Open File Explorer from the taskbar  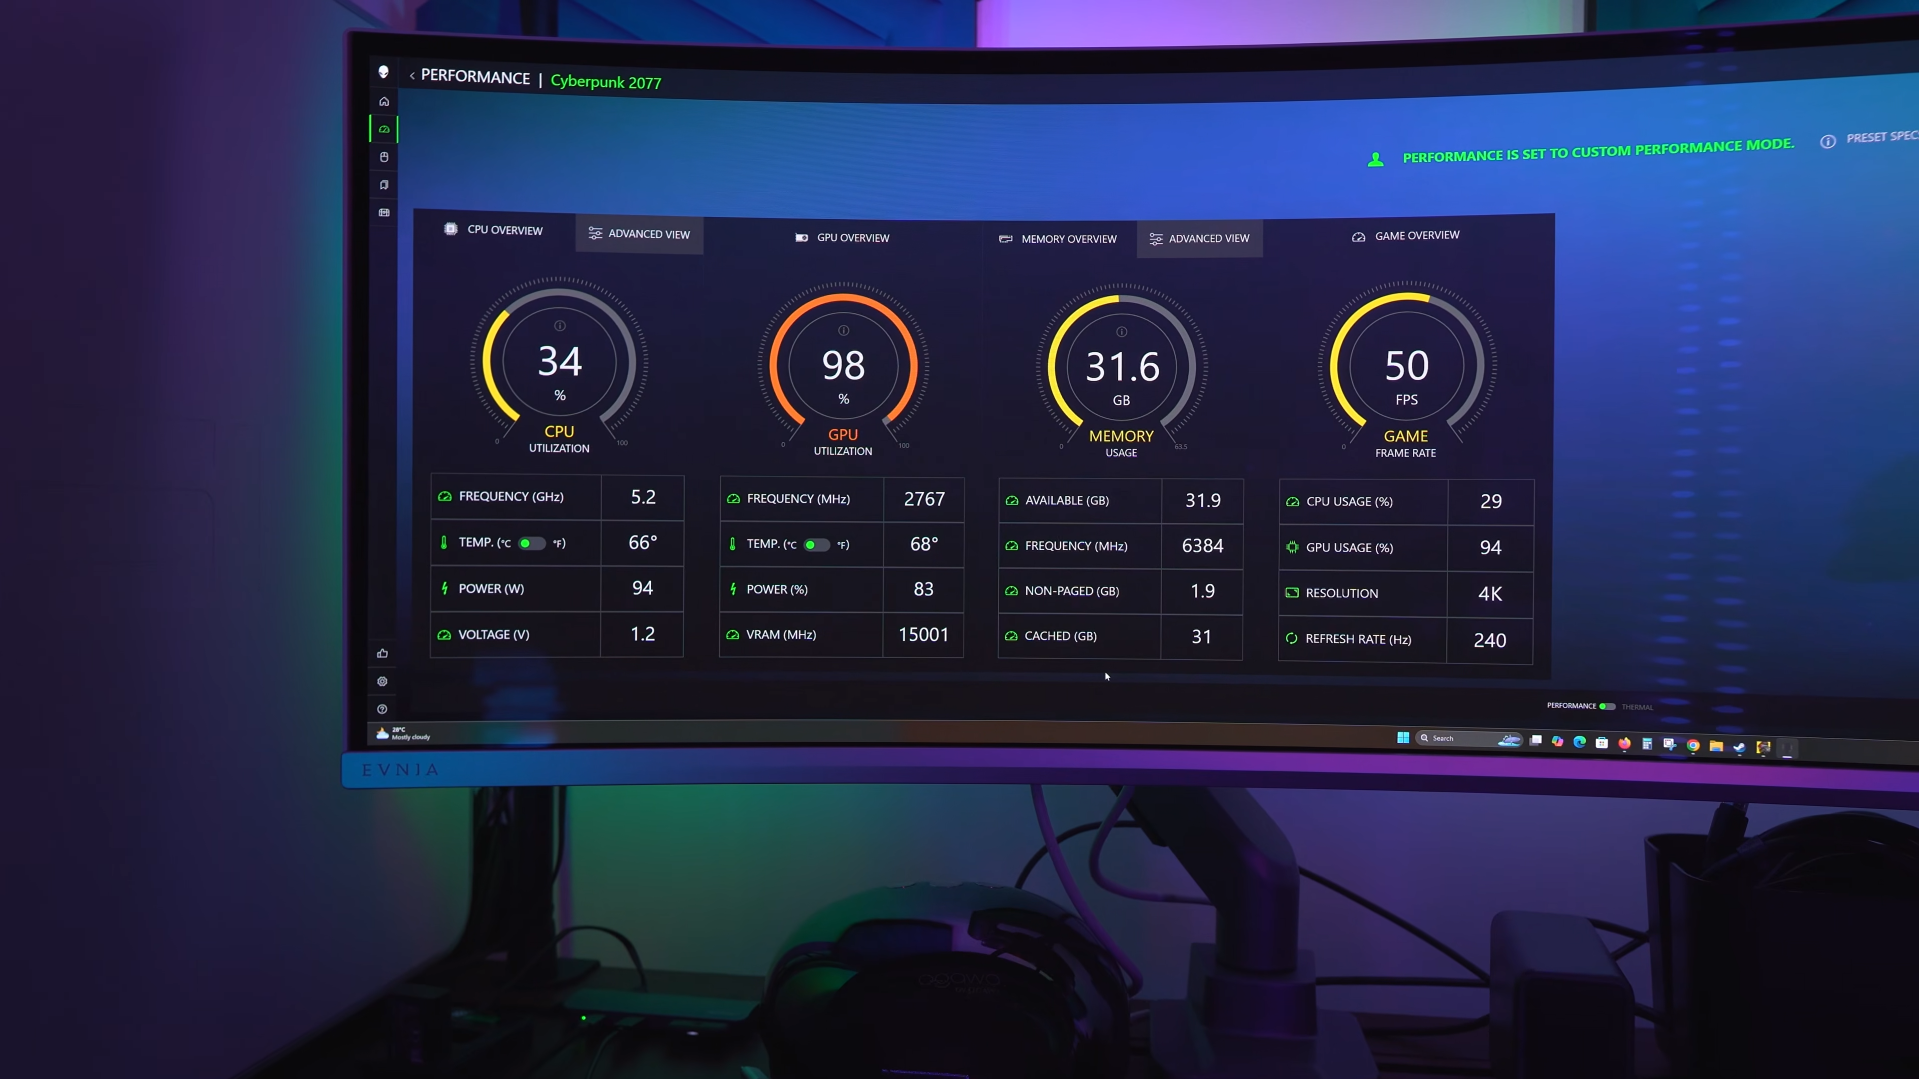pyautogui.click(x=1716, y=746)
